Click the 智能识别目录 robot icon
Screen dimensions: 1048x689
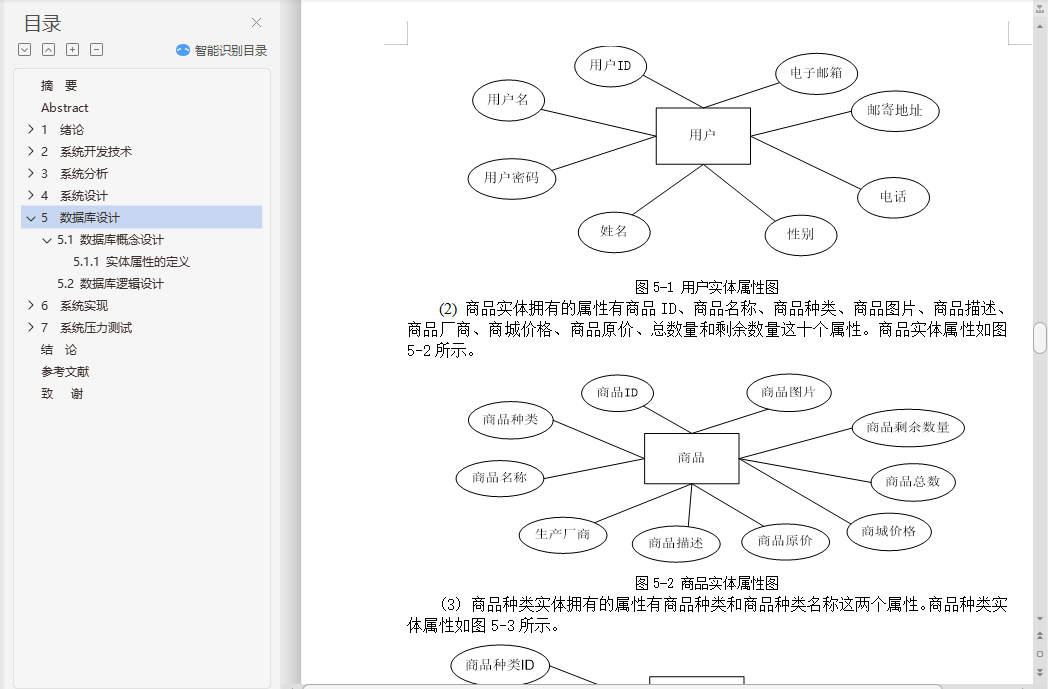click(182, 50)
